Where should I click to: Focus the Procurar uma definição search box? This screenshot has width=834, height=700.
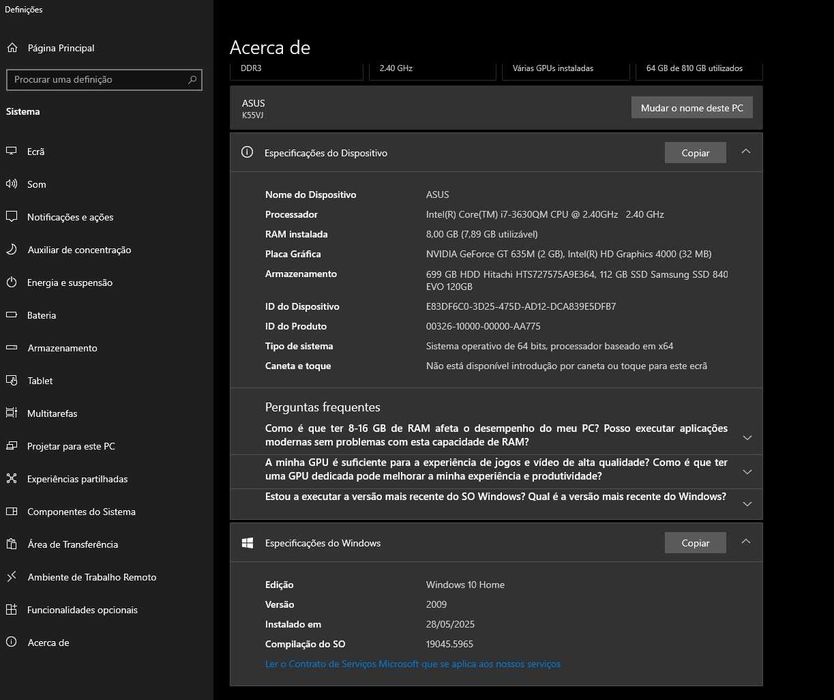(95, 79)
